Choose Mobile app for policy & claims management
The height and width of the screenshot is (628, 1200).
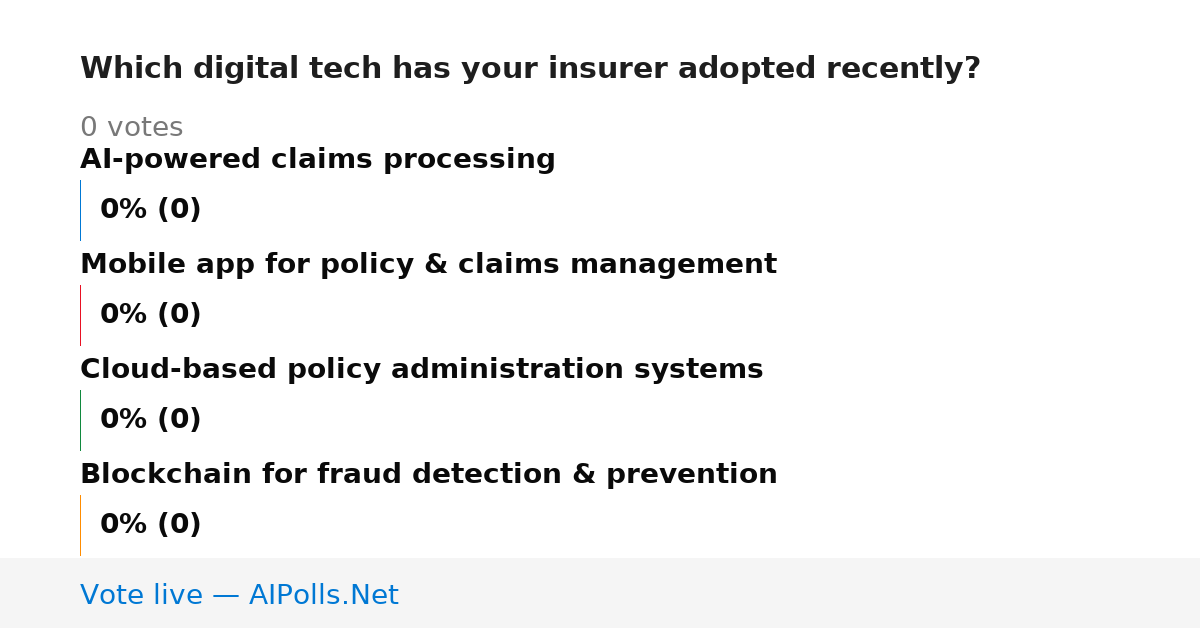point(428,265)
